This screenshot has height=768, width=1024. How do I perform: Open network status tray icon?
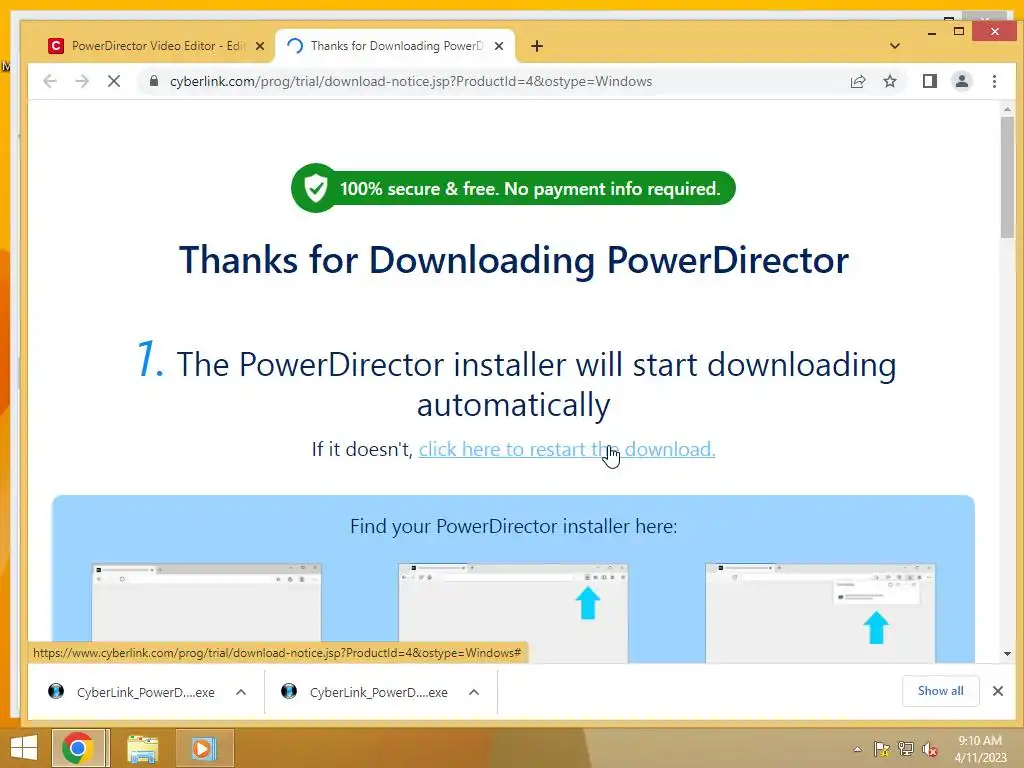906,749
